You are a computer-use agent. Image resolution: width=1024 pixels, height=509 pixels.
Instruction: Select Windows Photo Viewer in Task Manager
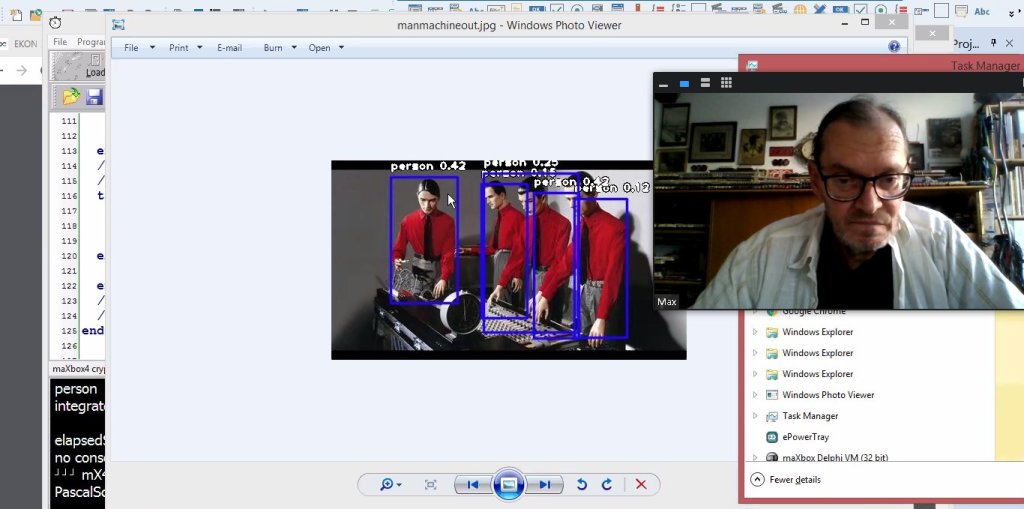(x=828, y=395)
